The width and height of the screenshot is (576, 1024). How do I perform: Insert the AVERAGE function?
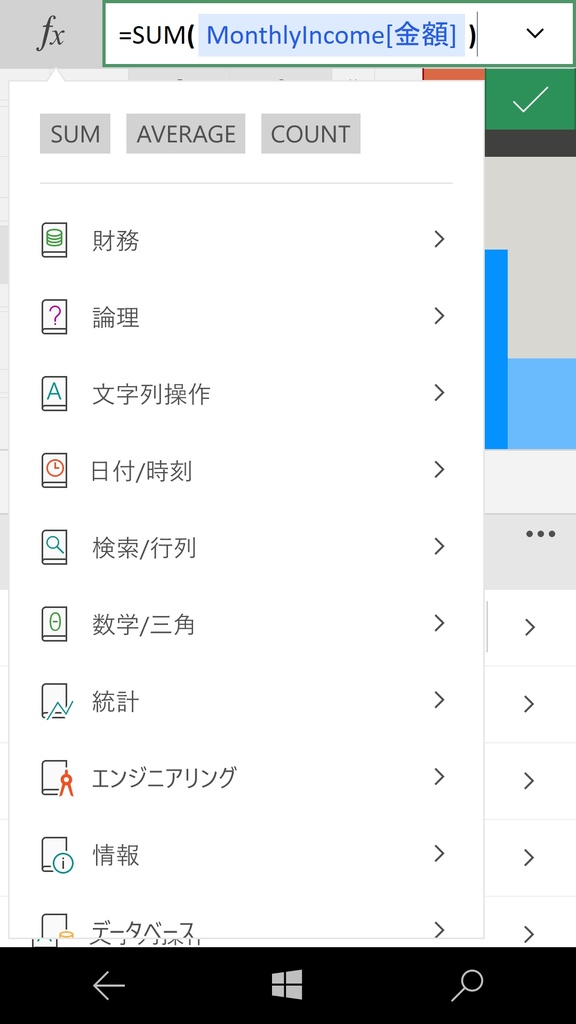(x=185, y=134)
